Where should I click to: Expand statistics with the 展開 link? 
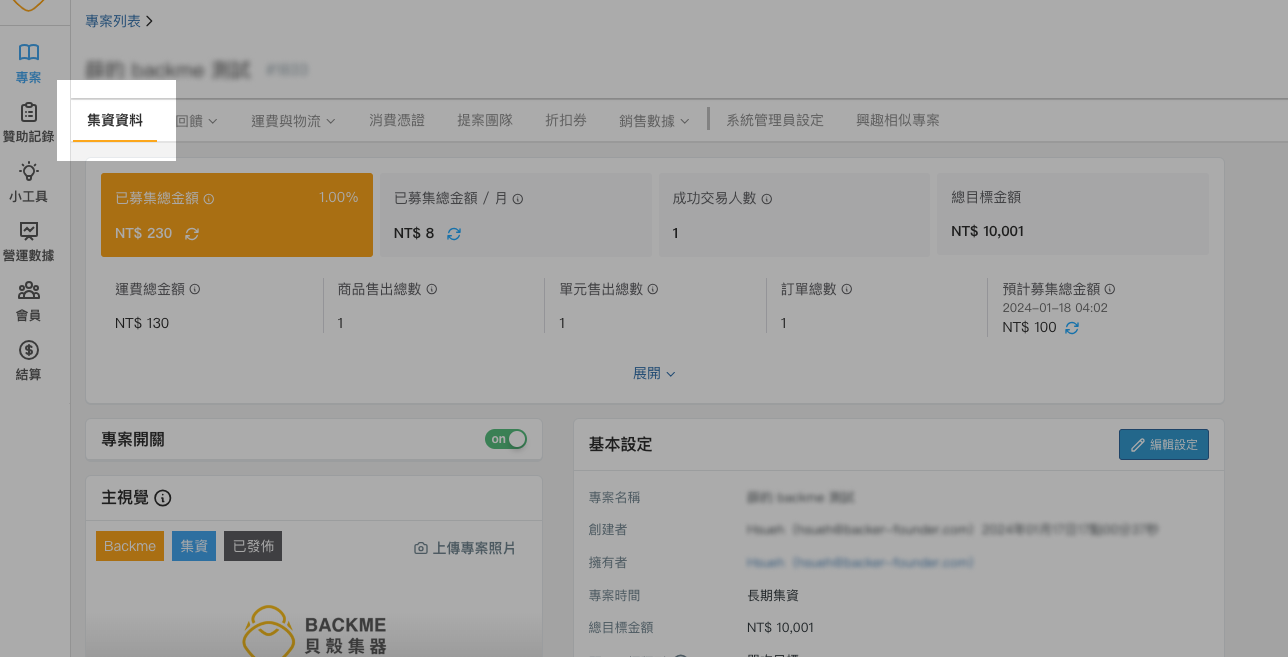(x=654, y=373)
